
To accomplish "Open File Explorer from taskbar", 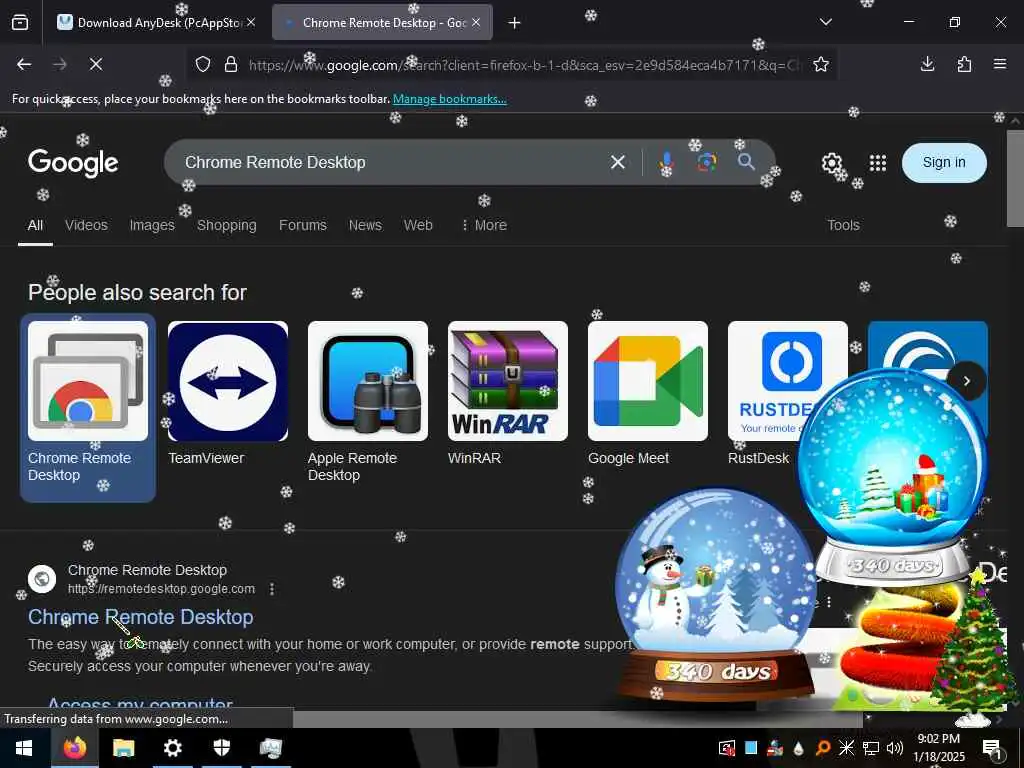I will [x=123, y=748].
